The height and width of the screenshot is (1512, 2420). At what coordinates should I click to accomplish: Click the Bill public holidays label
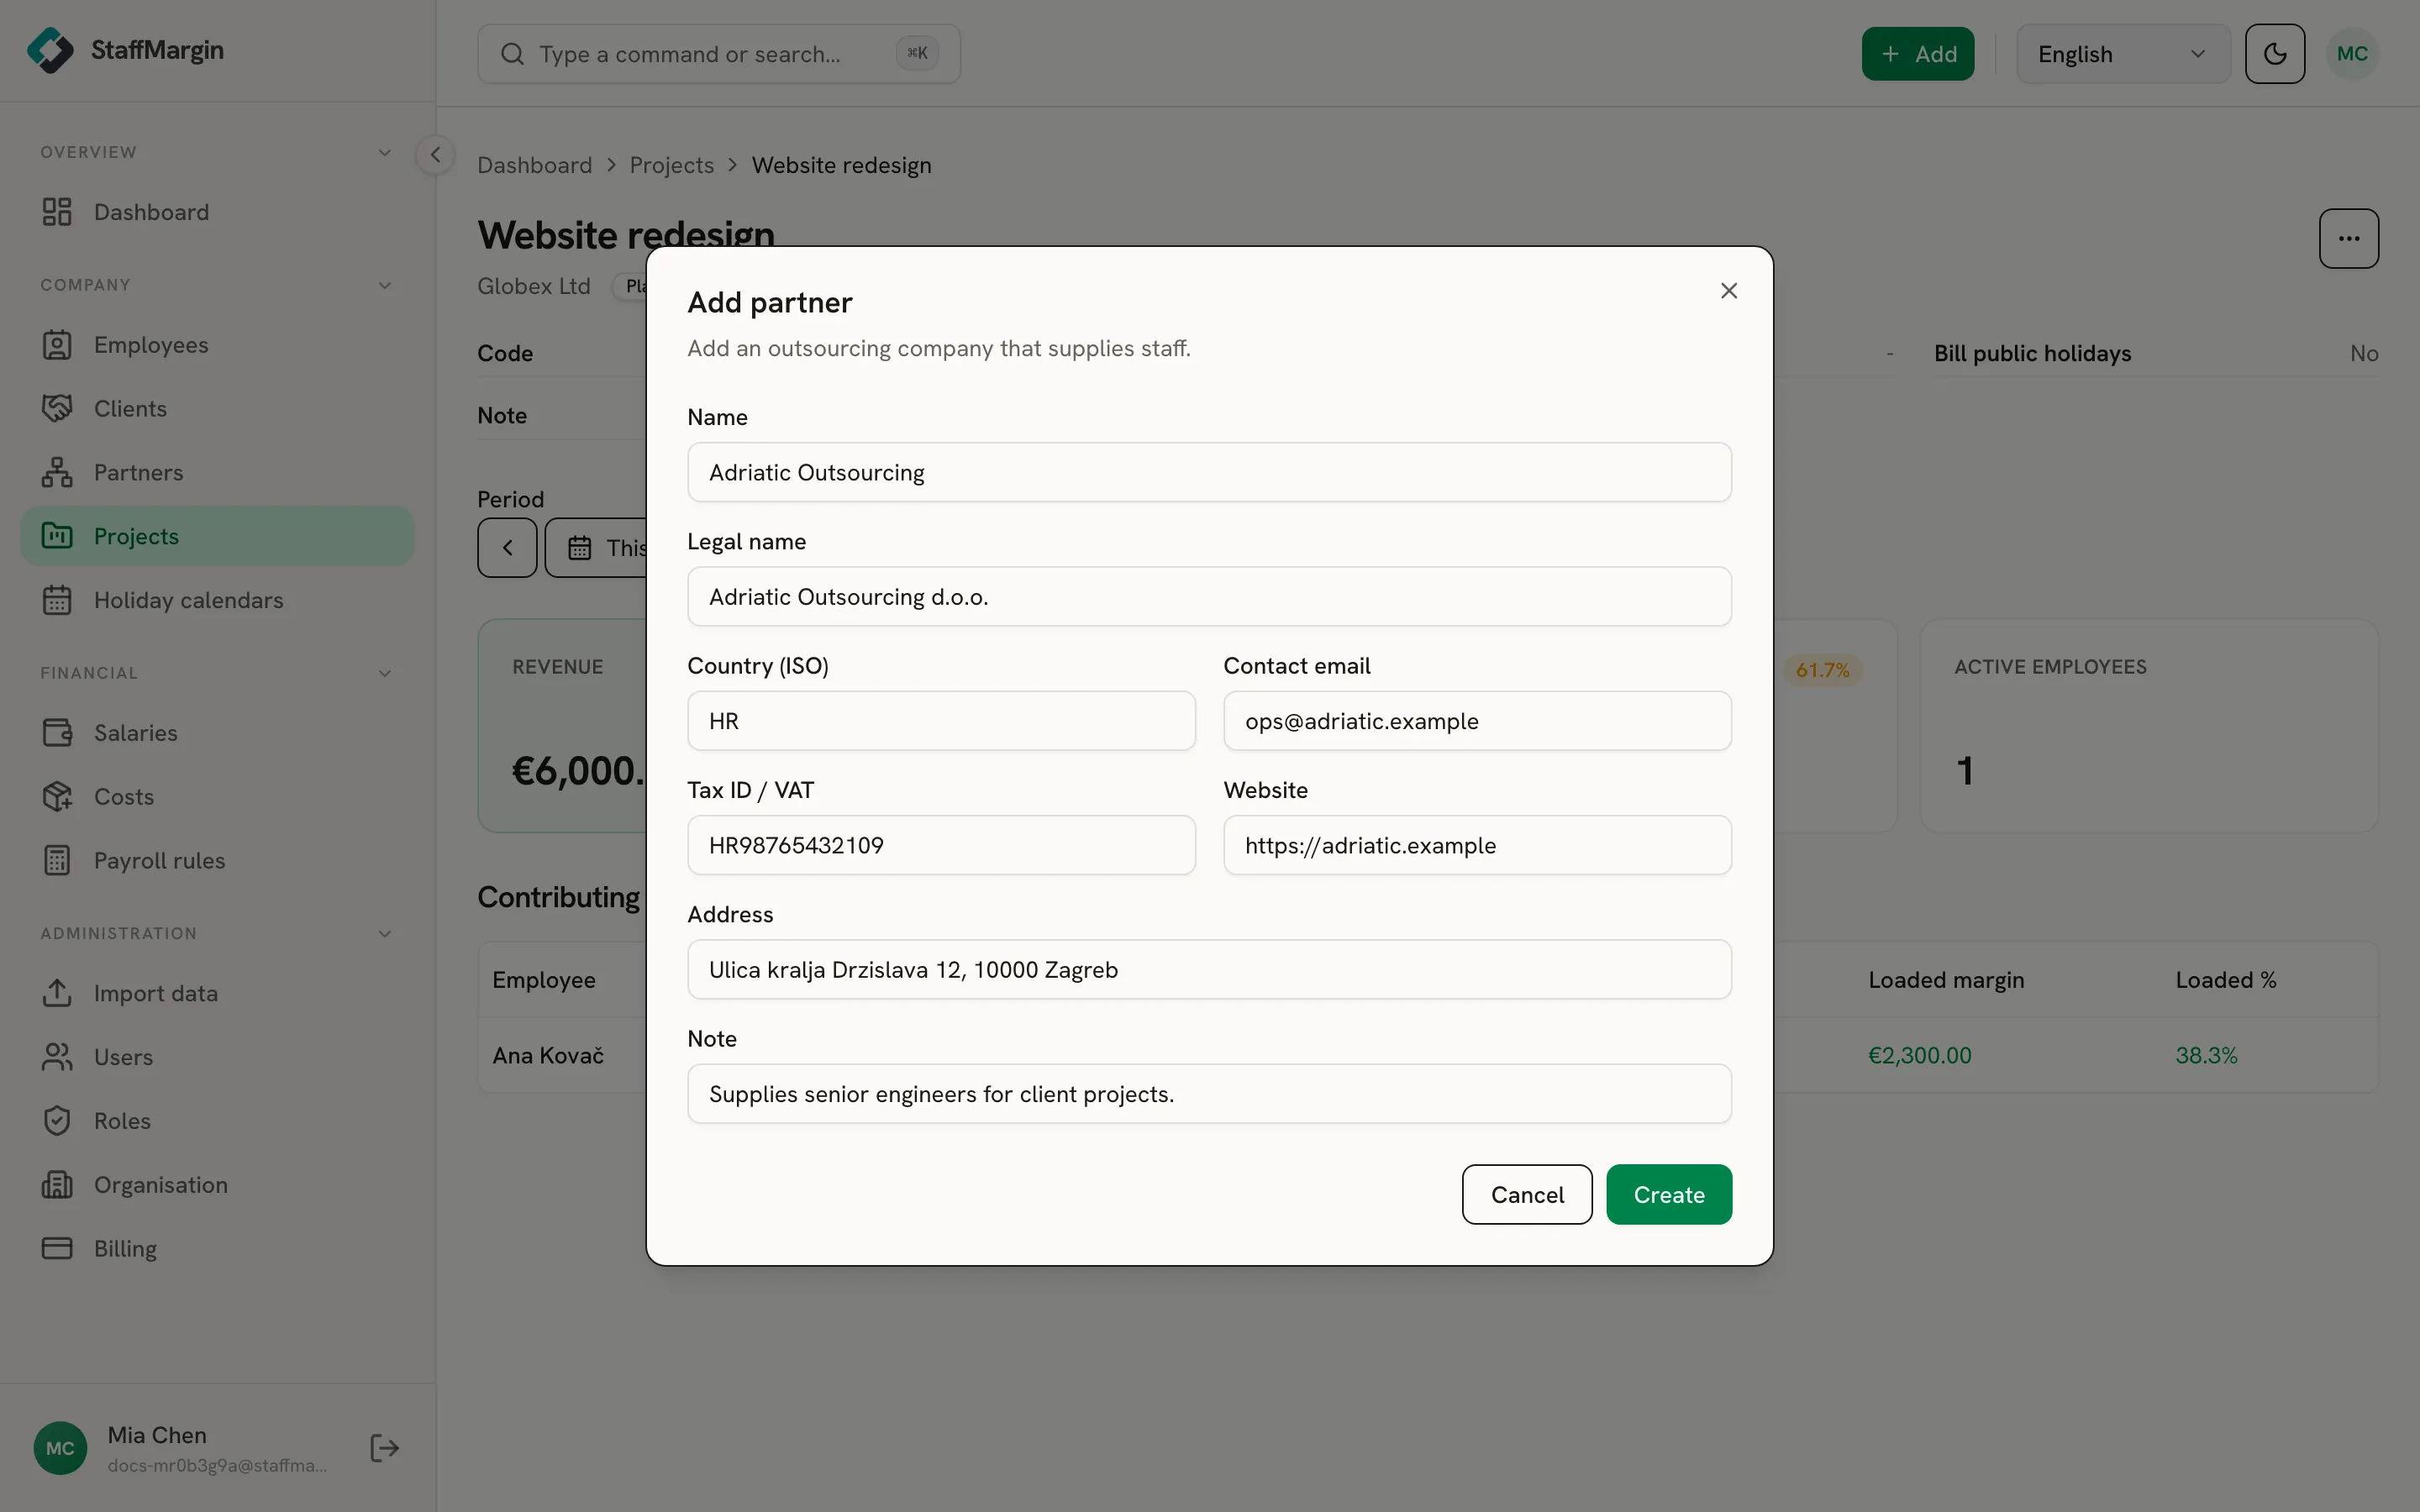(x=2032, y=353)
